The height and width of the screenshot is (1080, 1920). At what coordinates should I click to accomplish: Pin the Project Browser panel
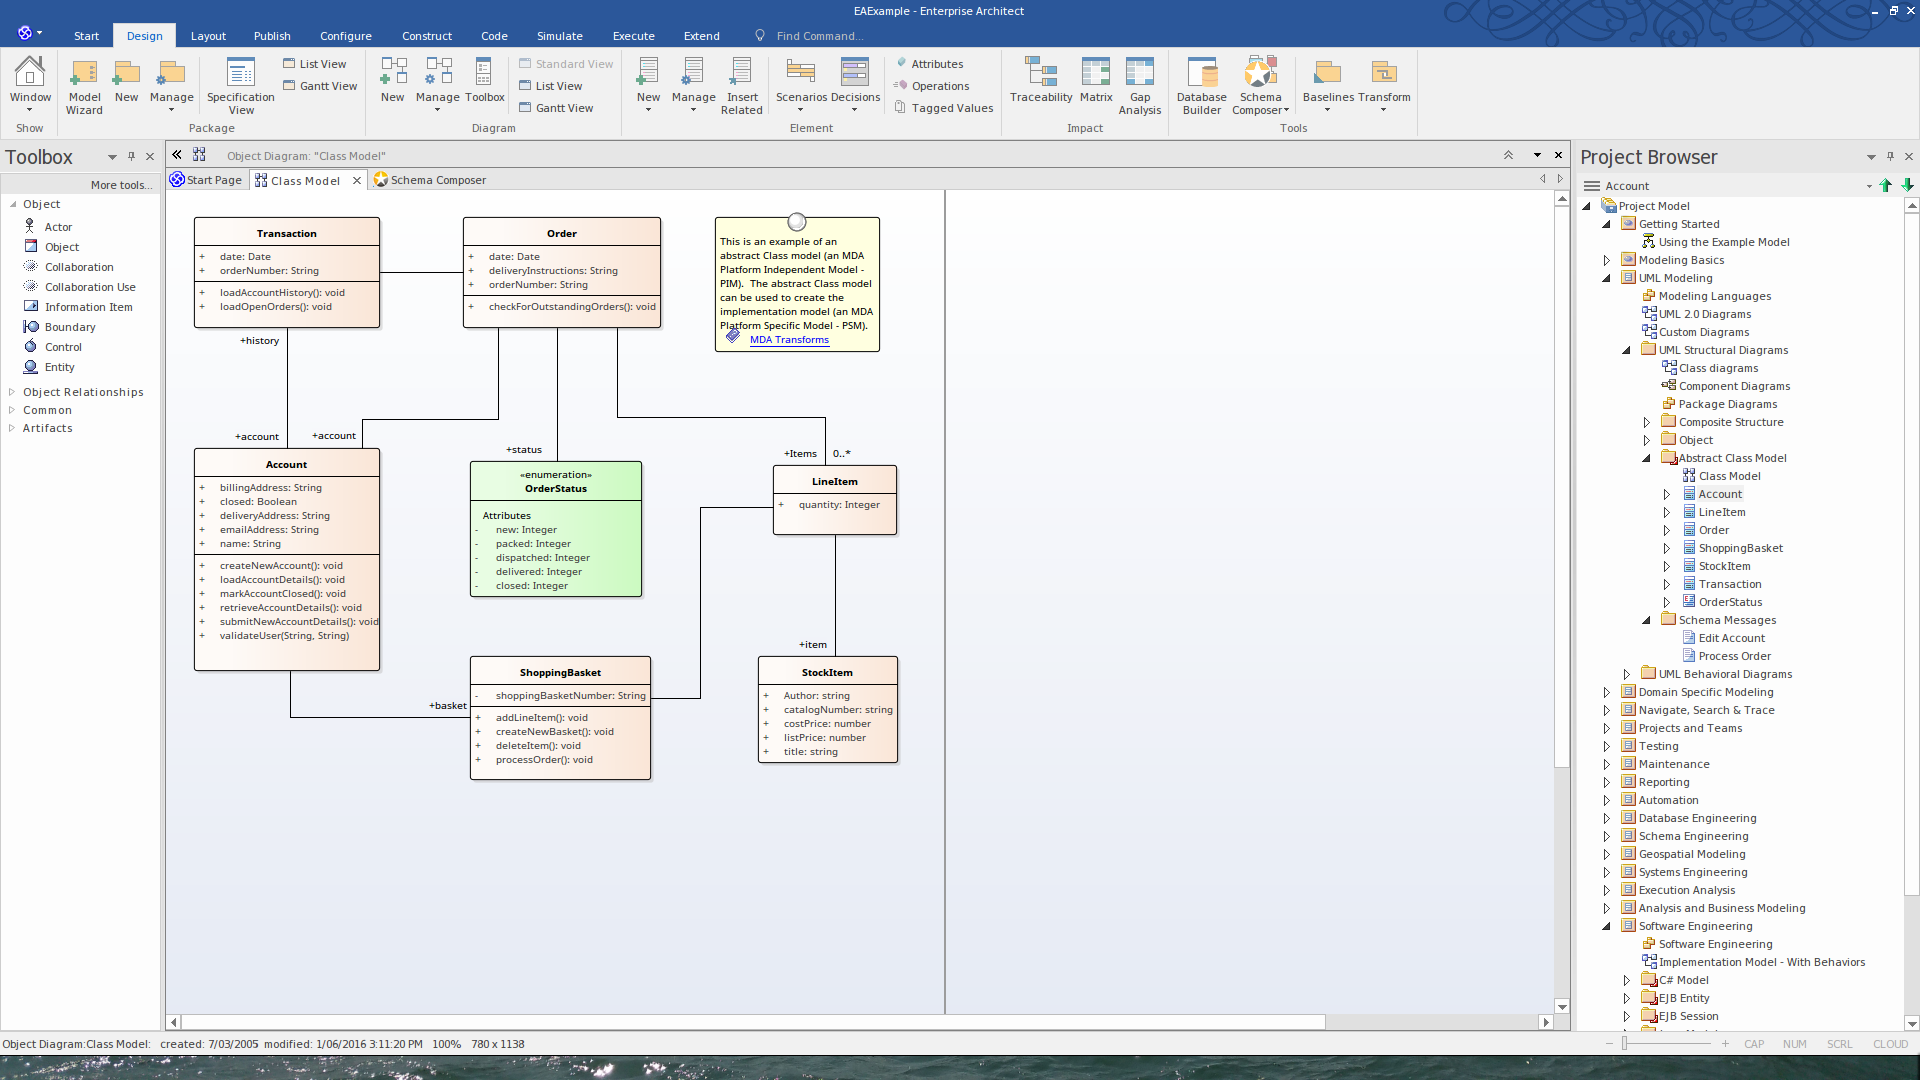coord(1890,156)
